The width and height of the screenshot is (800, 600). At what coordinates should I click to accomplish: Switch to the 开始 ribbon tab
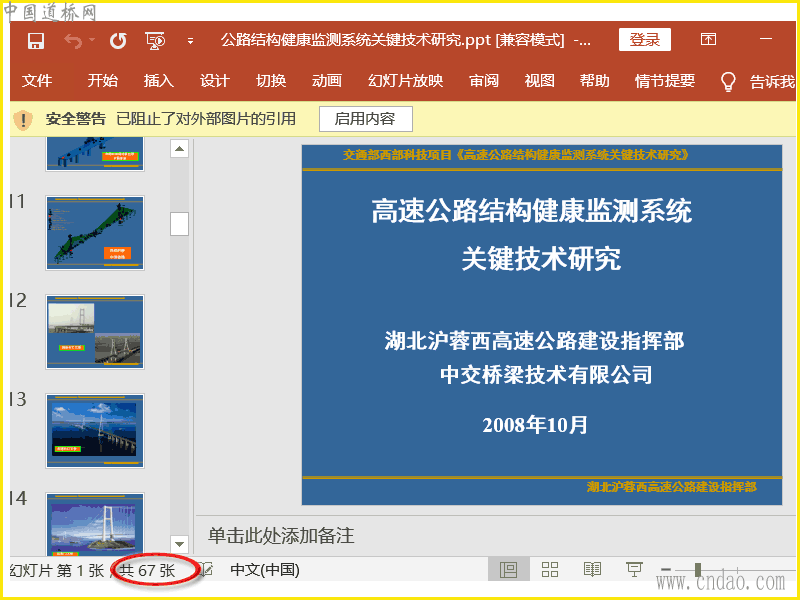click(x=103, y=81)
